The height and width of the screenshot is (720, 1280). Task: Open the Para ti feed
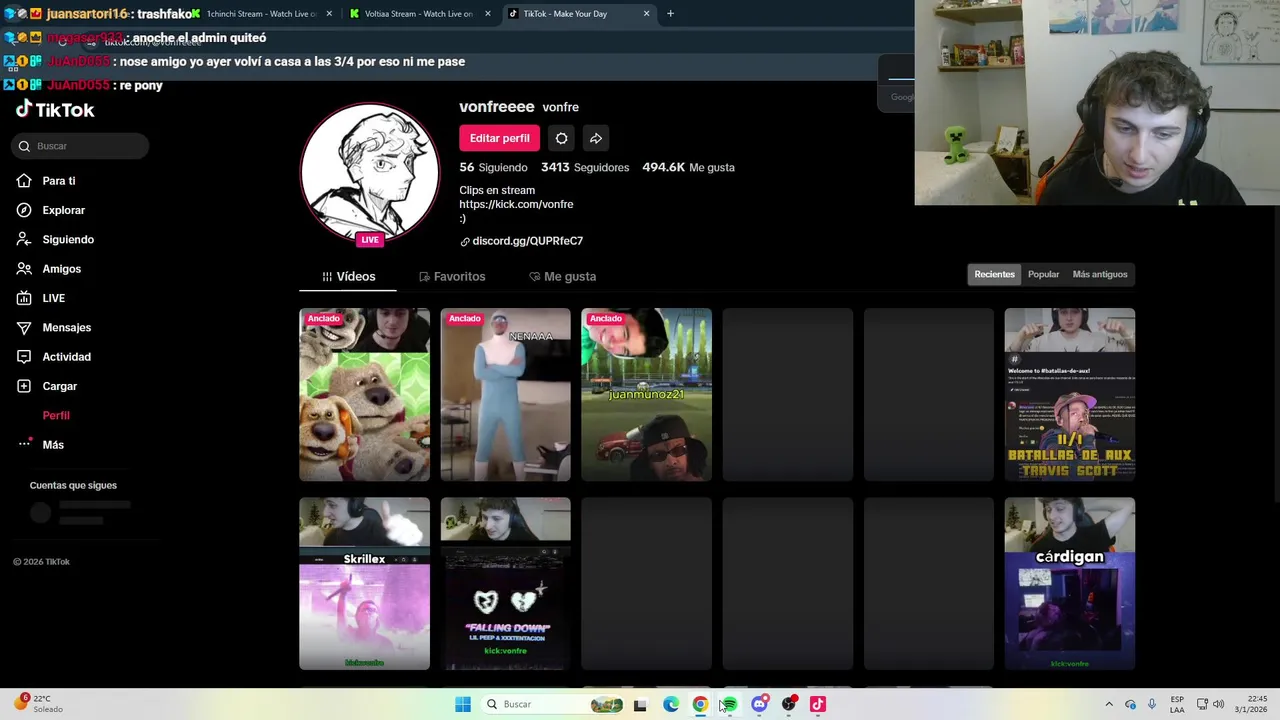point(59,181)
